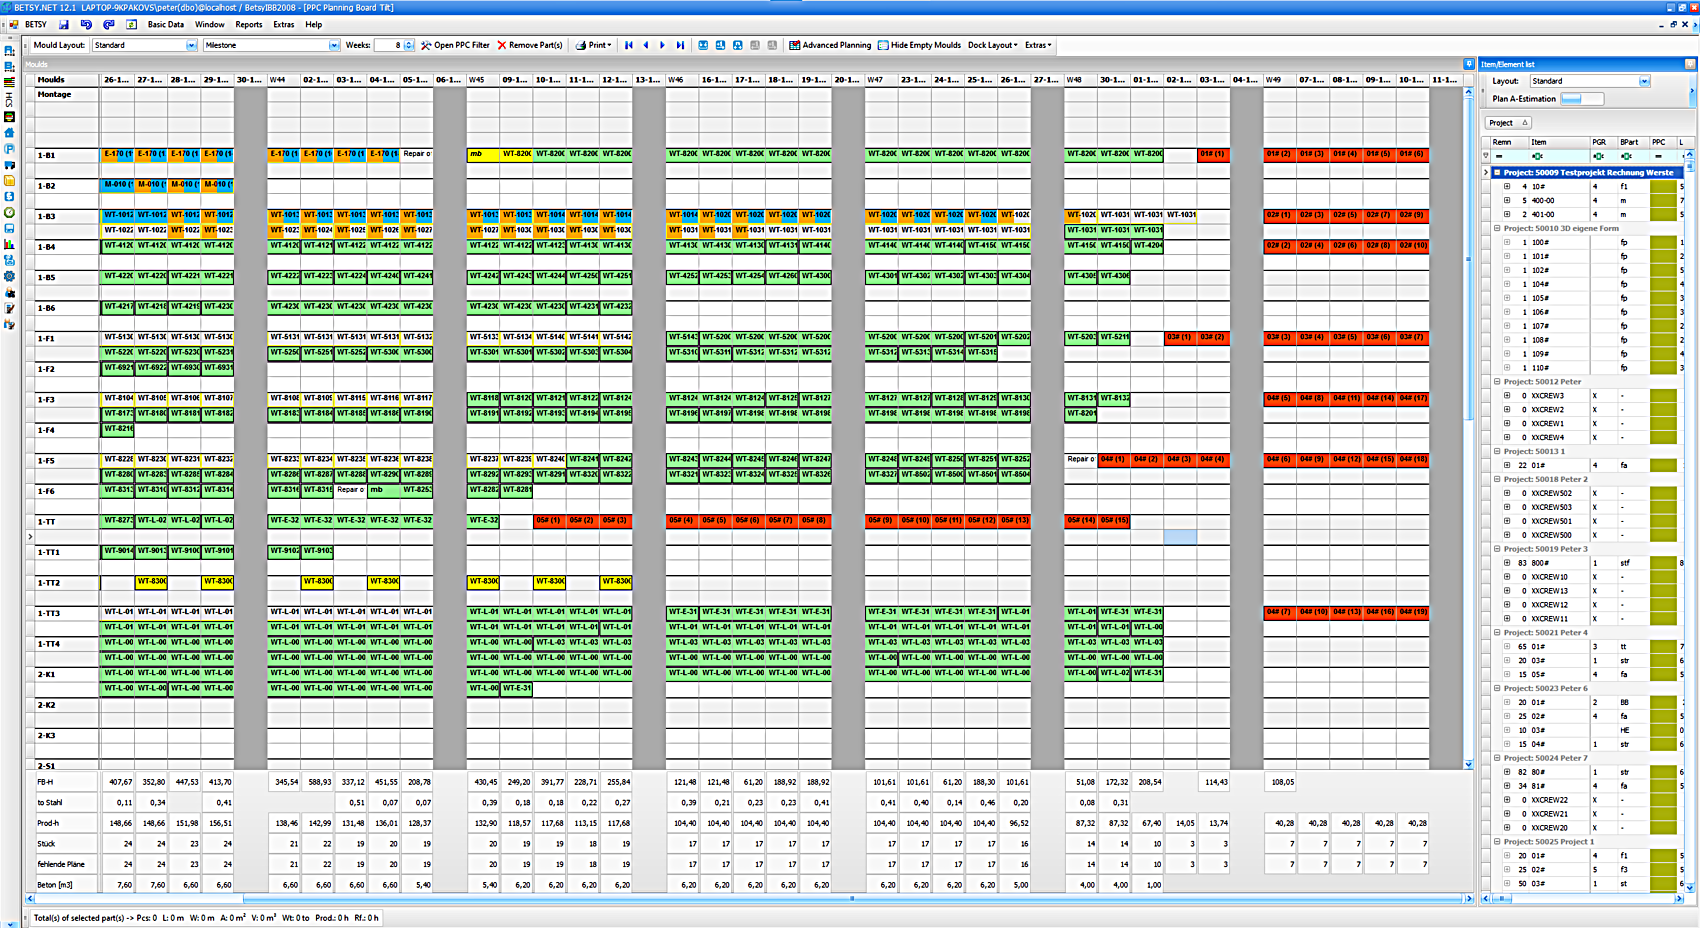1700x928 pixels.
Task: Click the Weeks number stepper field
Action: tap(393, 45)
